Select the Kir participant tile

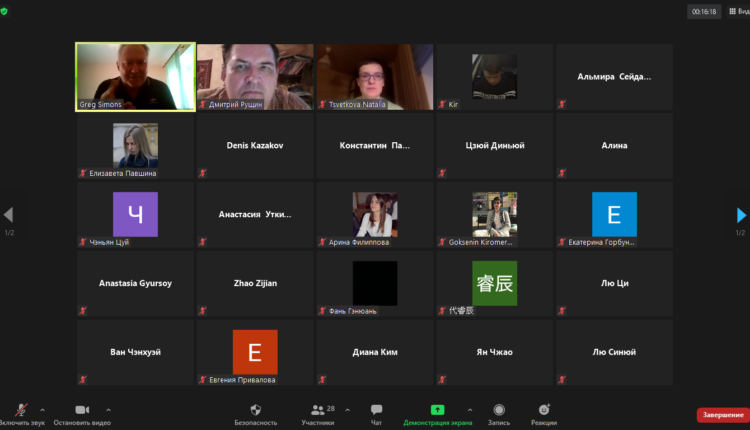coord(495,77)
